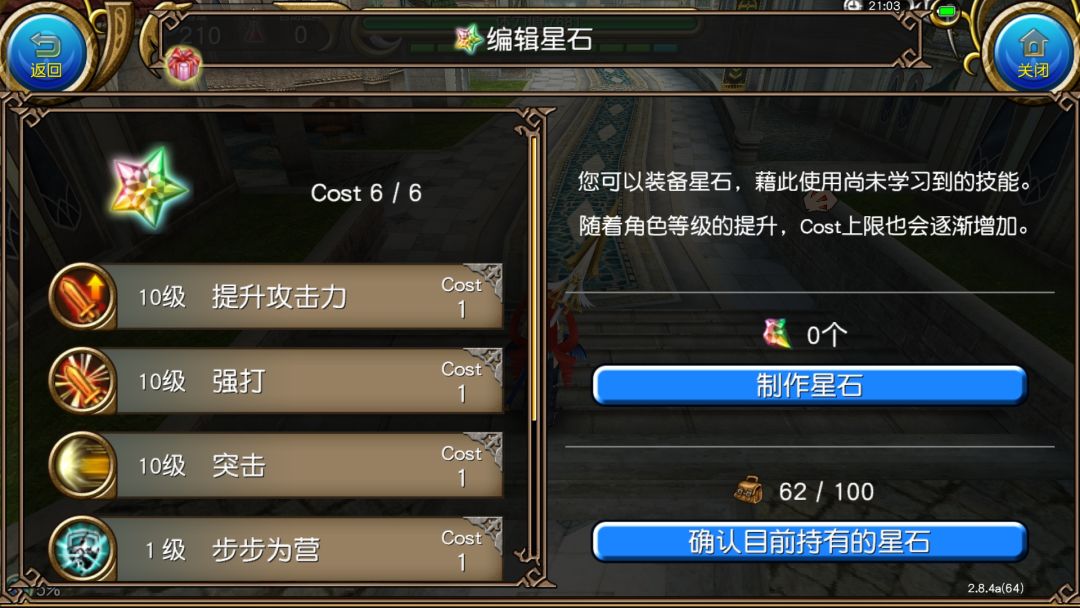Select the 10级 提升攻击力 skill row

pyautogui.click(x=276, y=297)
